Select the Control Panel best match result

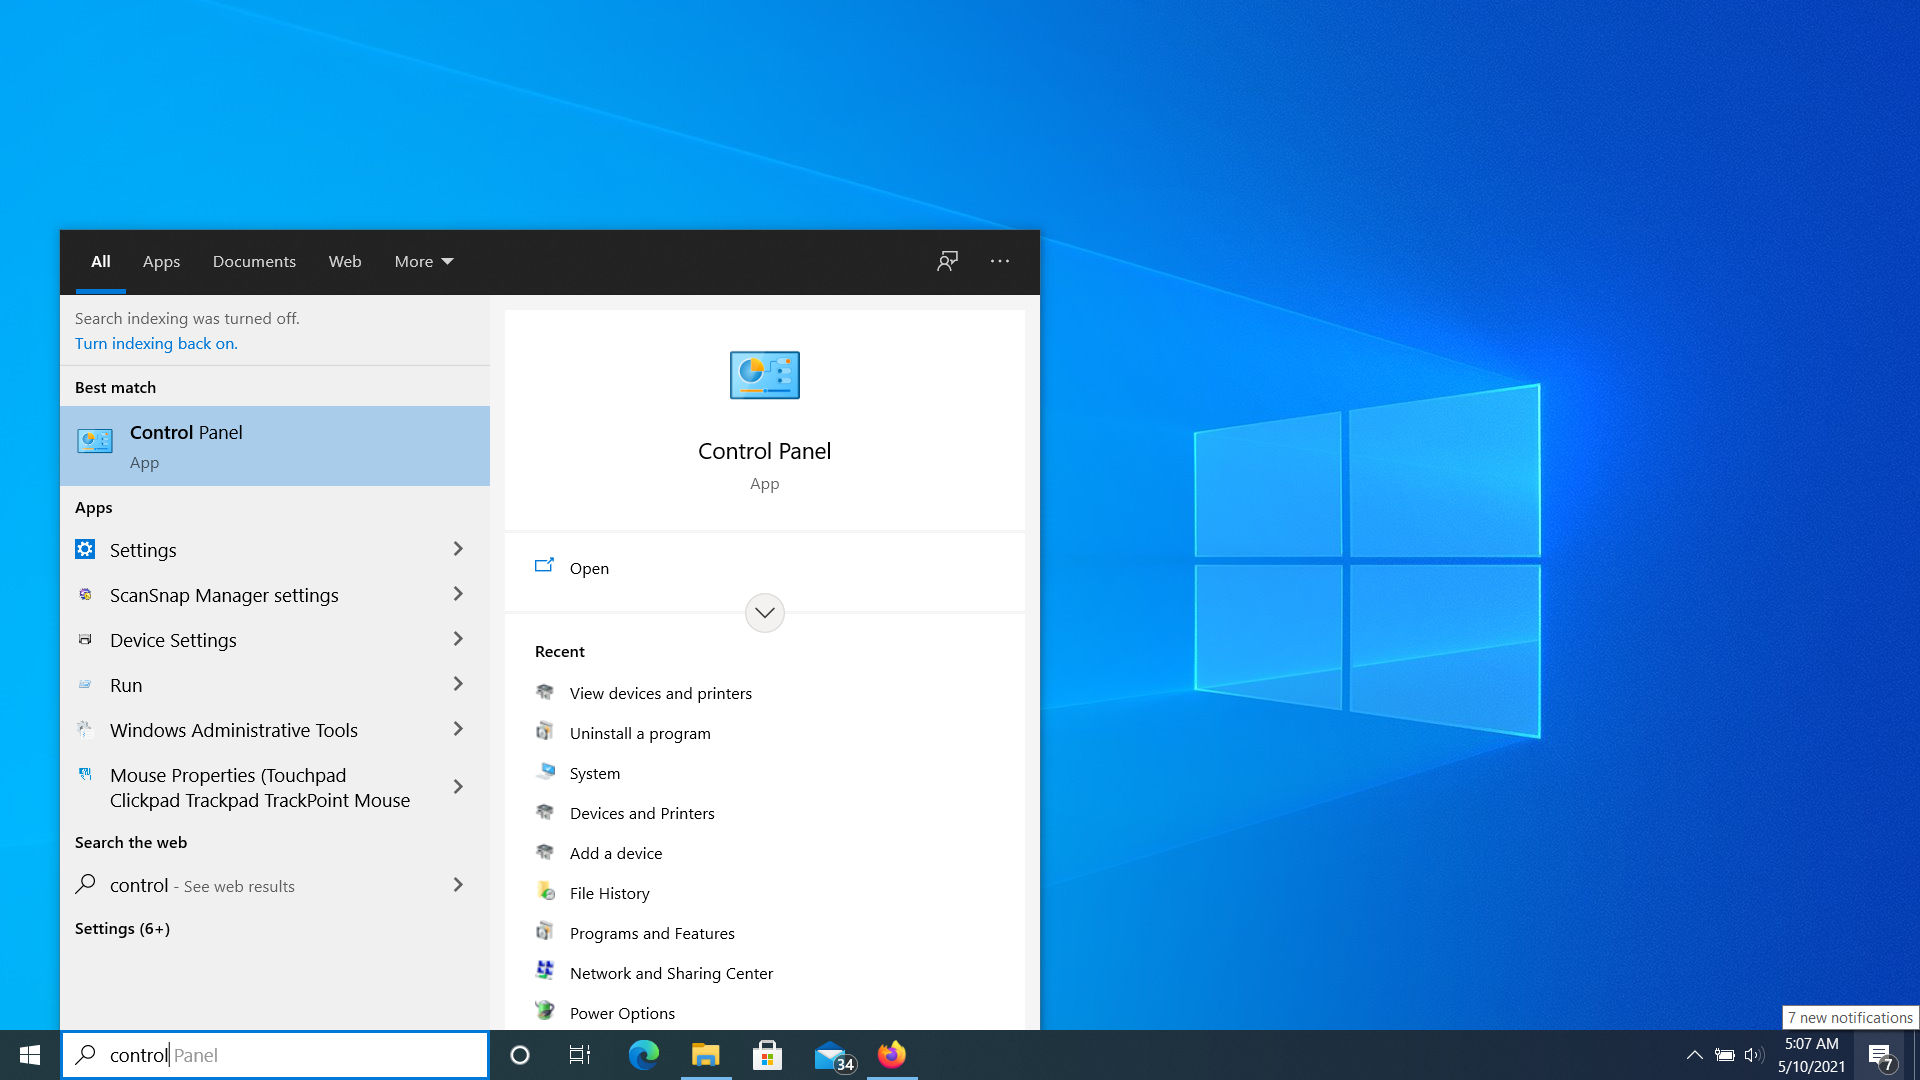pyautogui.click(x=275, y=446)
